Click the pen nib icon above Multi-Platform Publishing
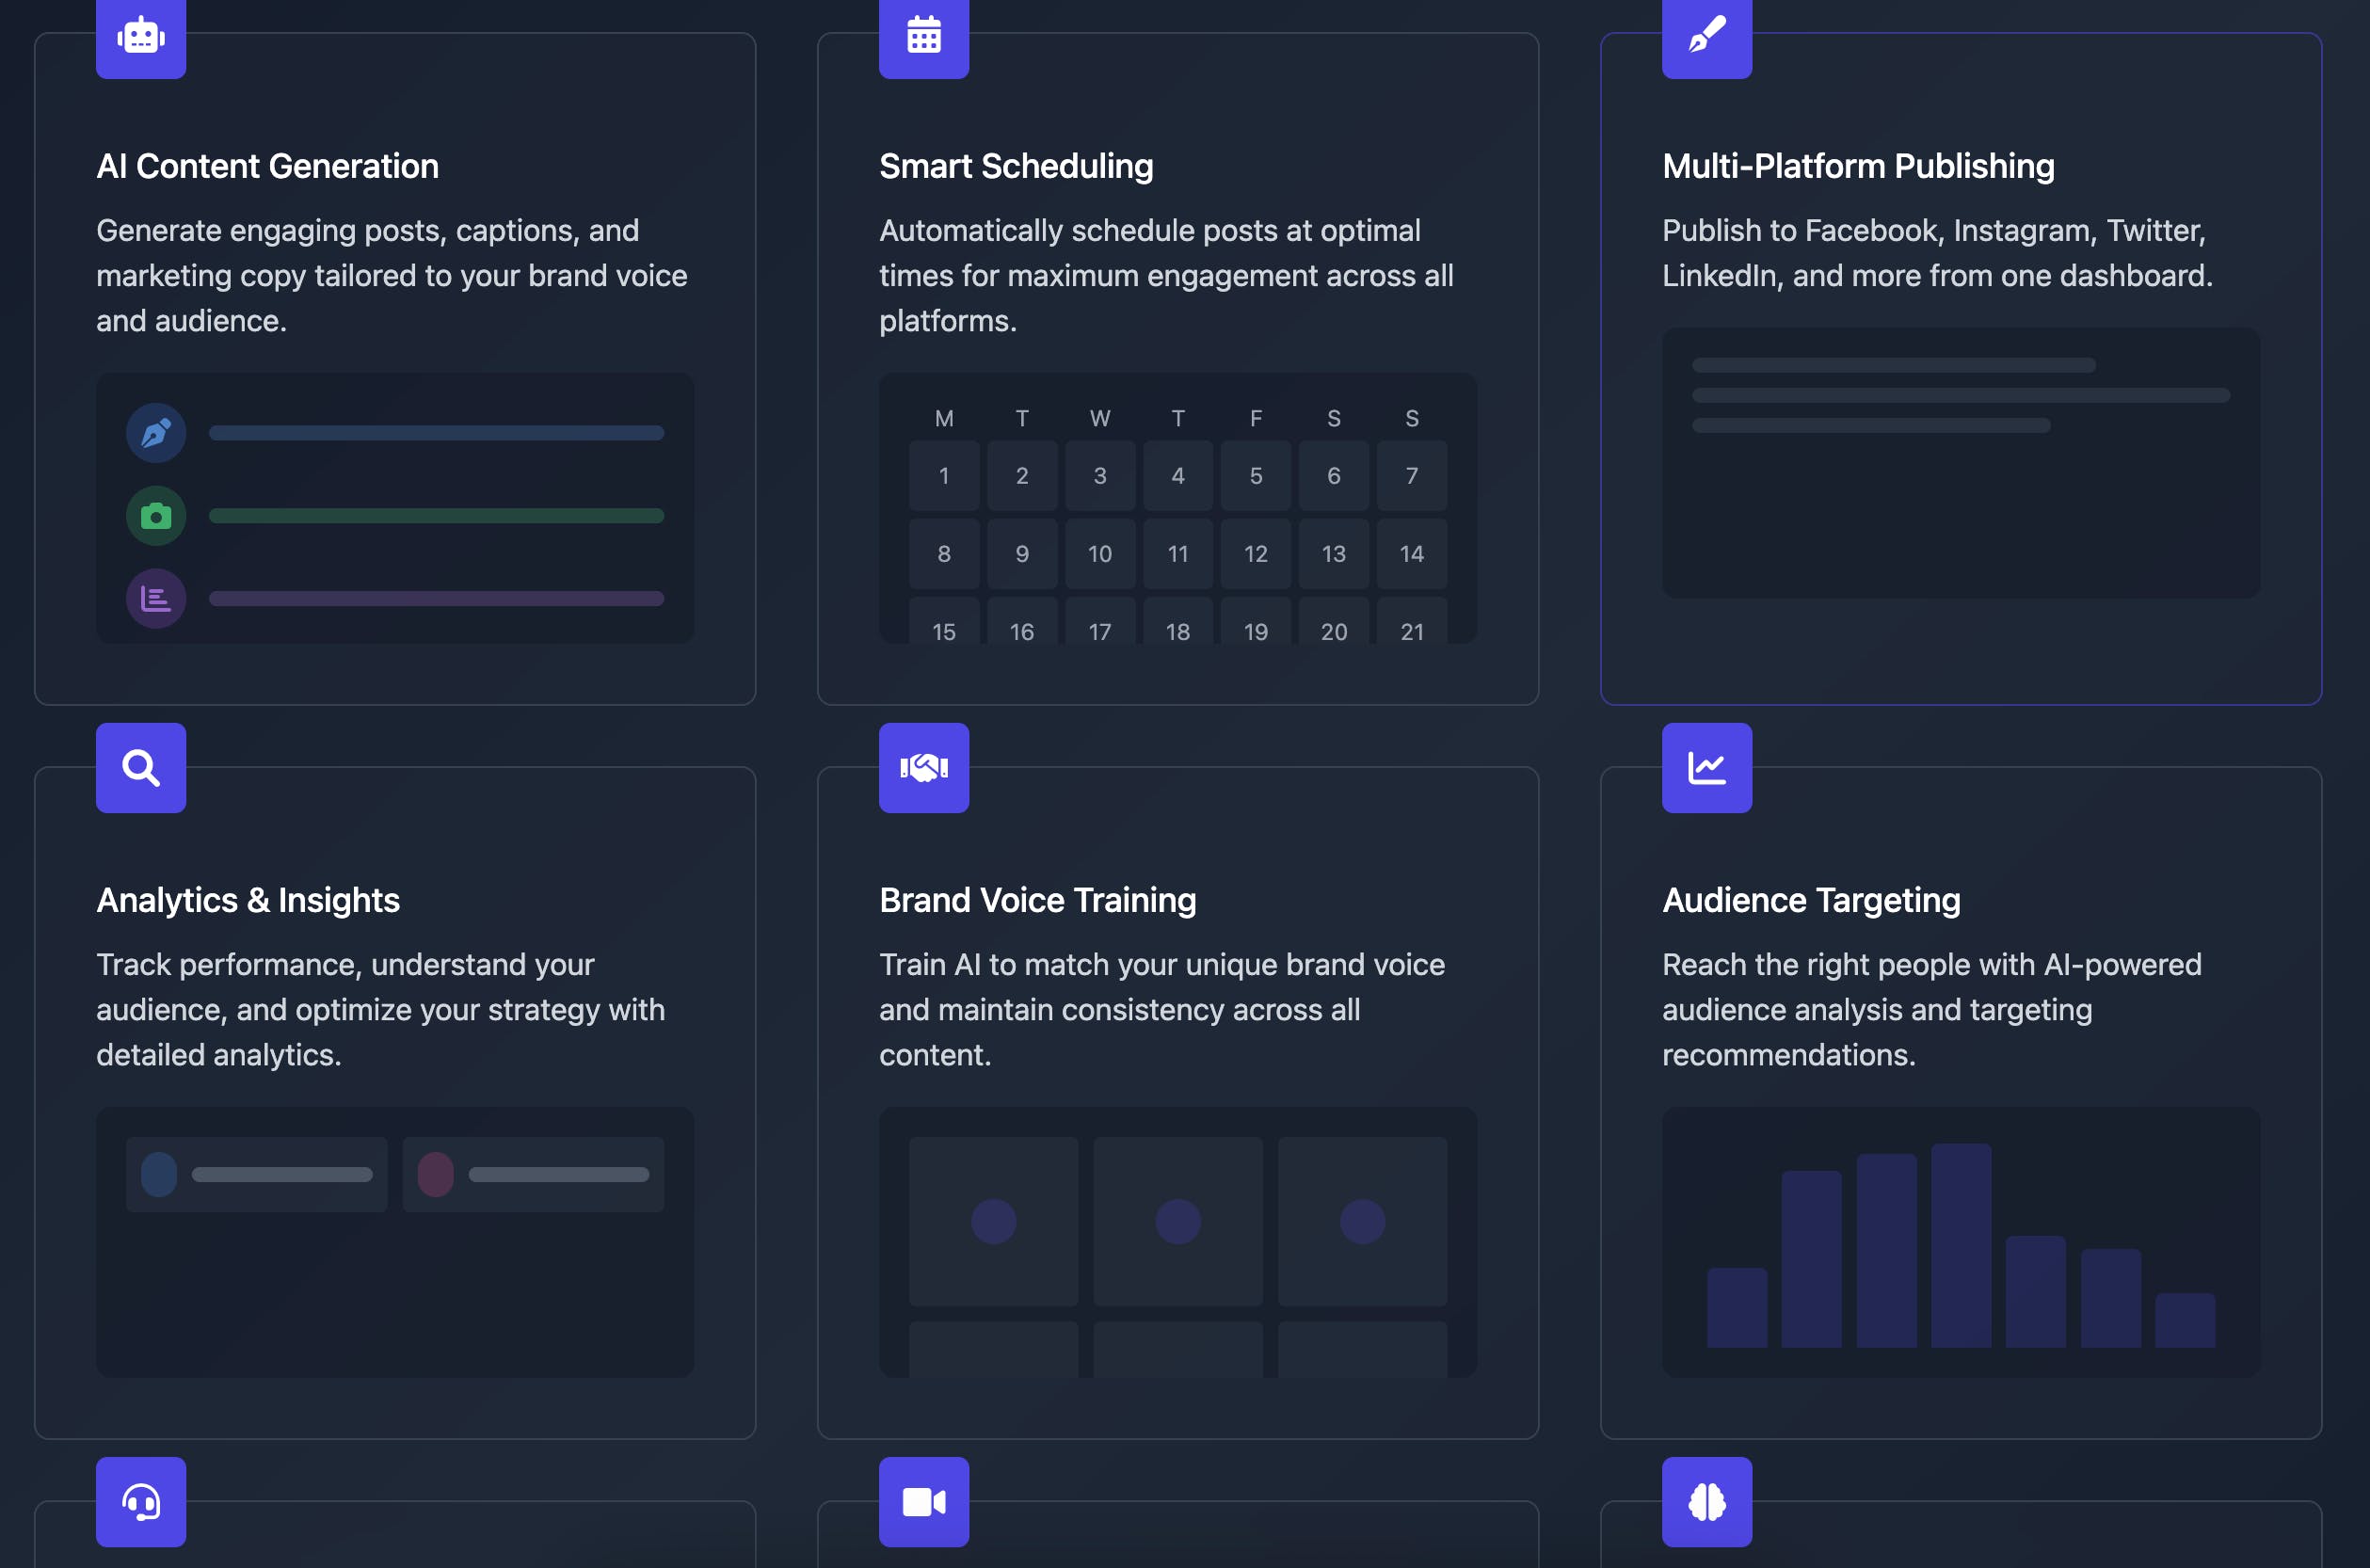Screen dimensions: 2370x1568 (1706, 37)
